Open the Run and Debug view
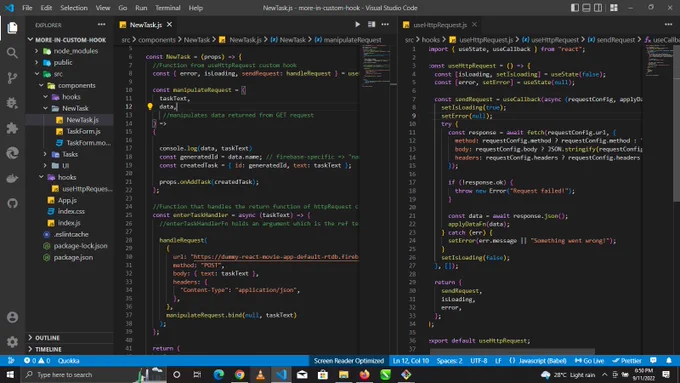 (x=12, y=103)
